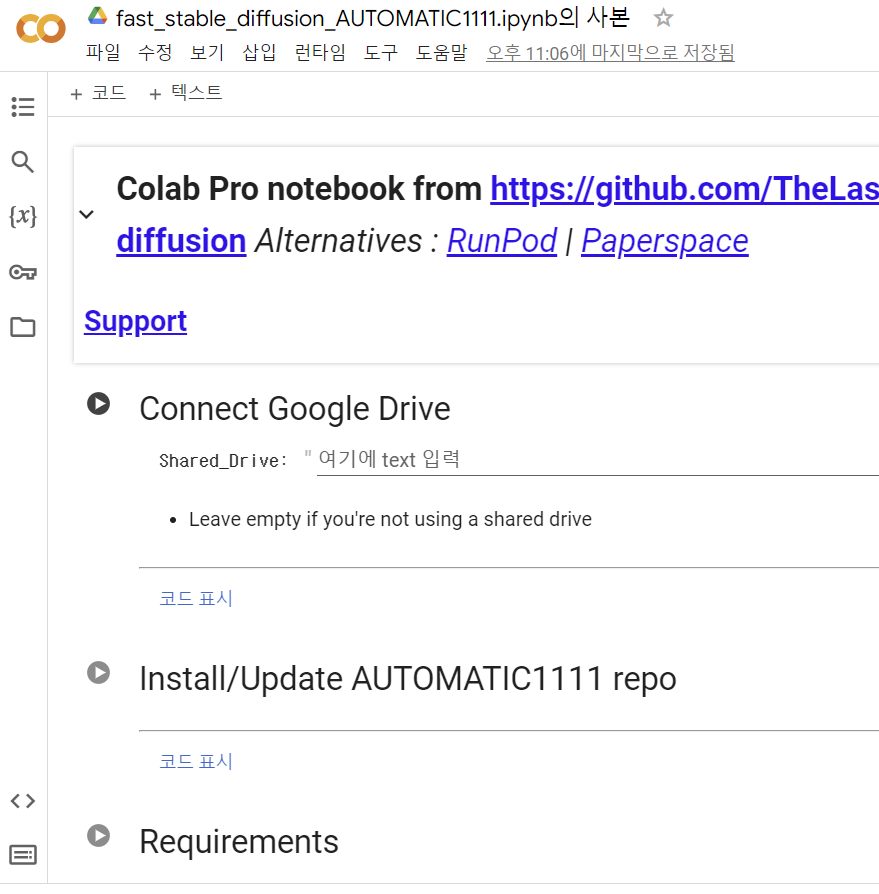The image size is (879, 894).
Task: Collapse the Colab Pro notebook header section
Action: [x=86, y=214]
